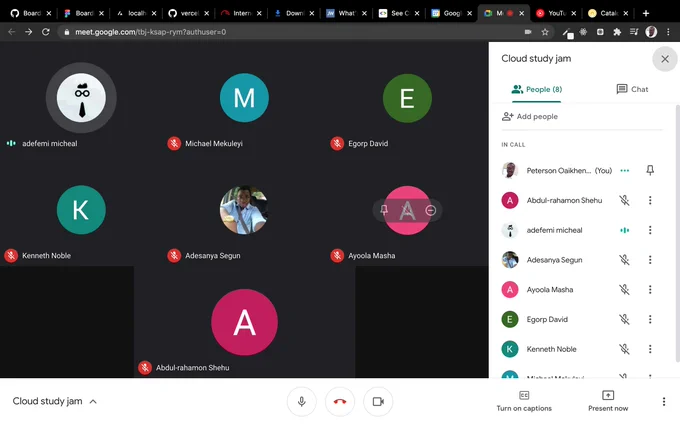The image size is (680, 425).
Task: Leave the call with the red hang-up button
Action: point(340,402)
